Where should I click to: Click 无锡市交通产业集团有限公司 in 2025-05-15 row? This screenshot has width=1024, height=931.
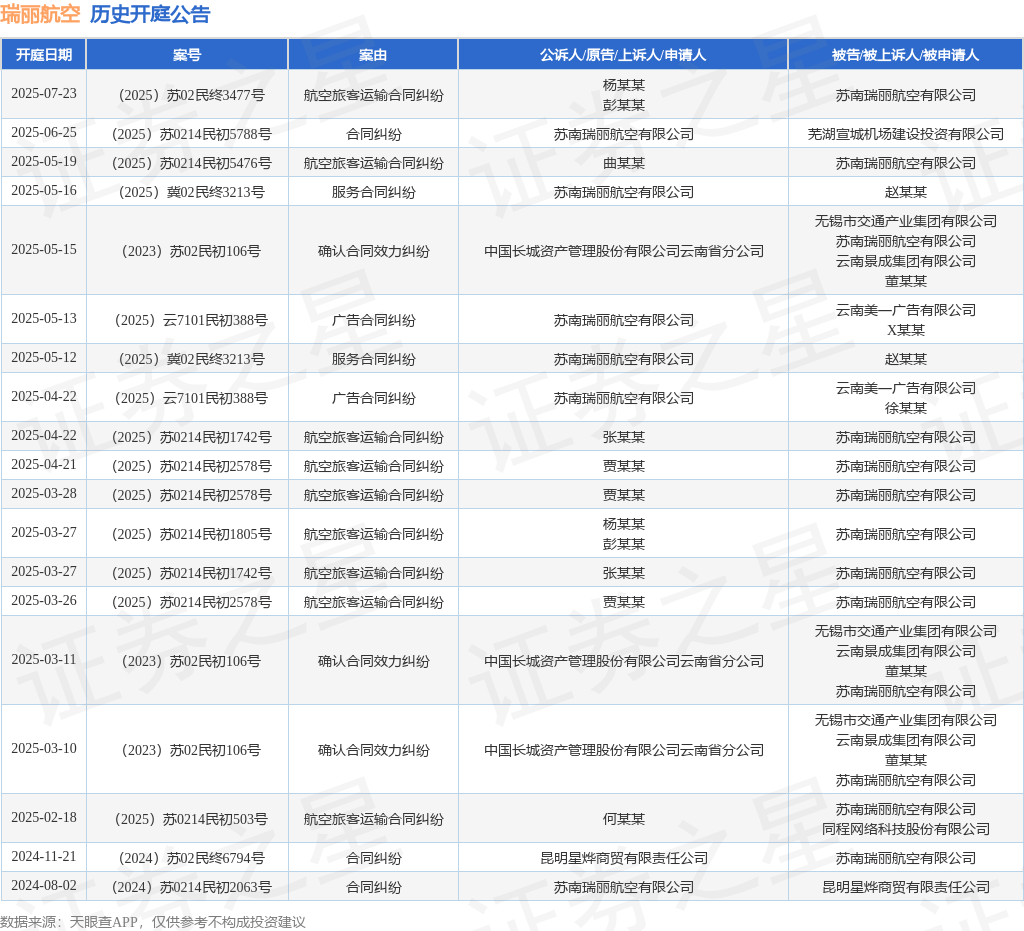[905, 221]
